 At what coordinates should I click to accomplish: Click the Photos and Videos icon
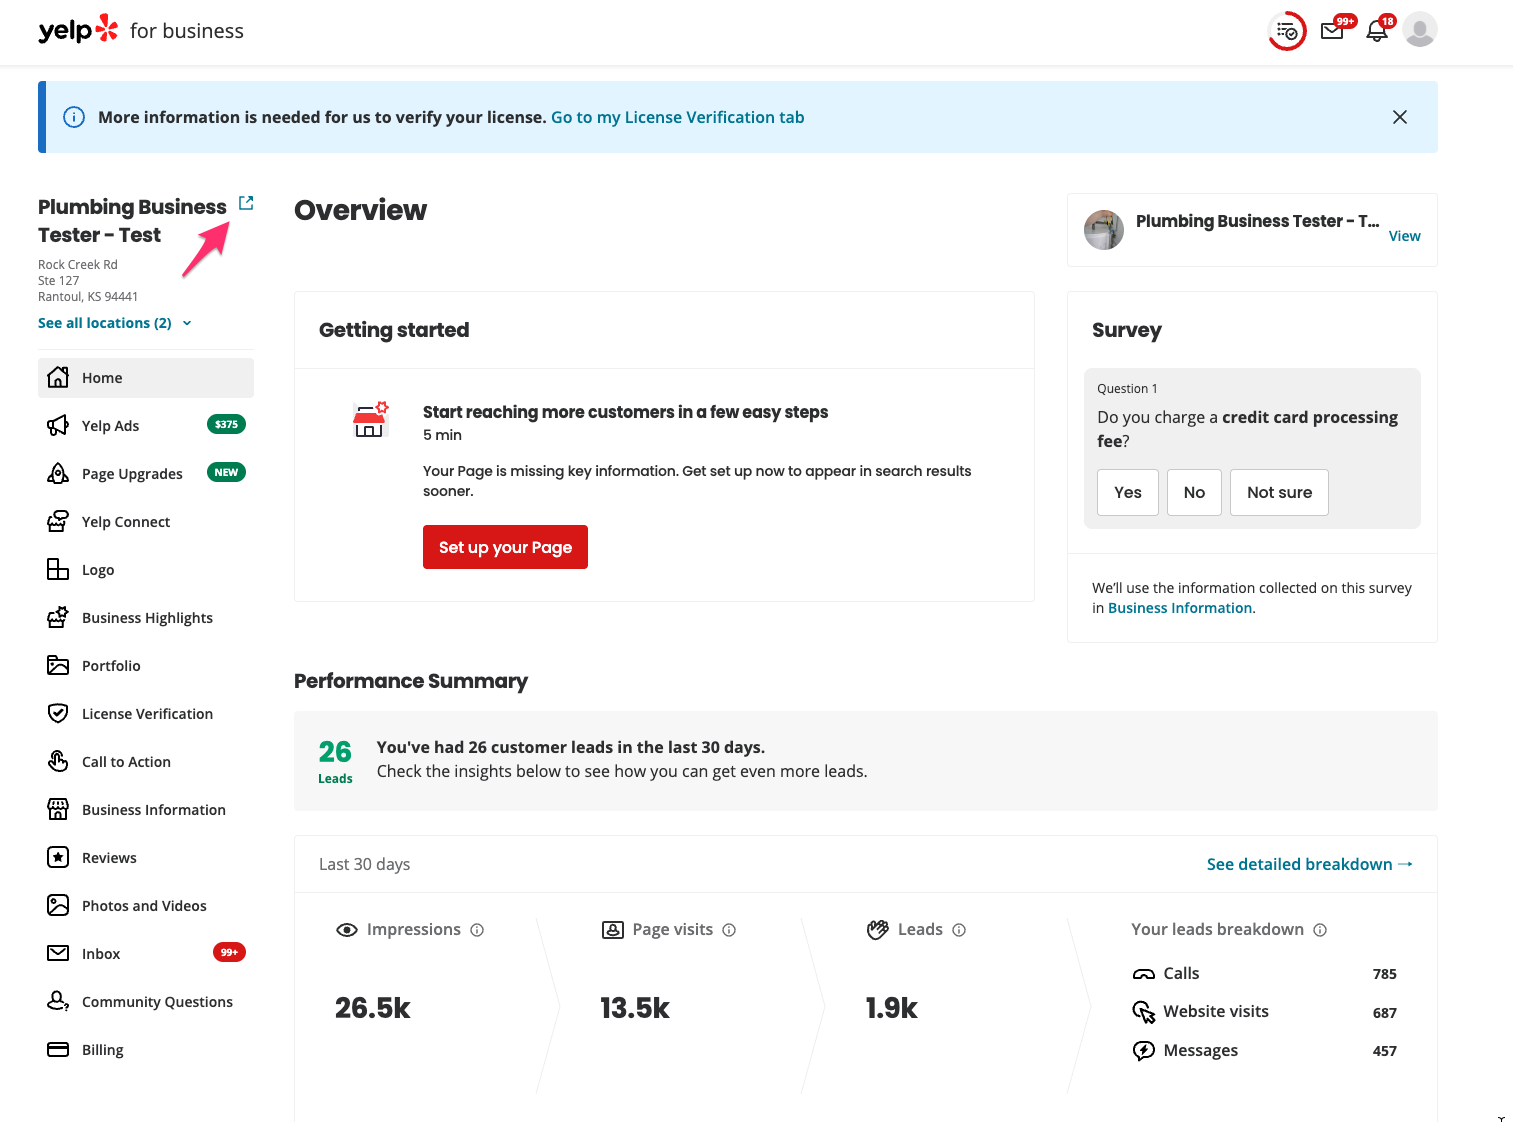click(58, 906)
